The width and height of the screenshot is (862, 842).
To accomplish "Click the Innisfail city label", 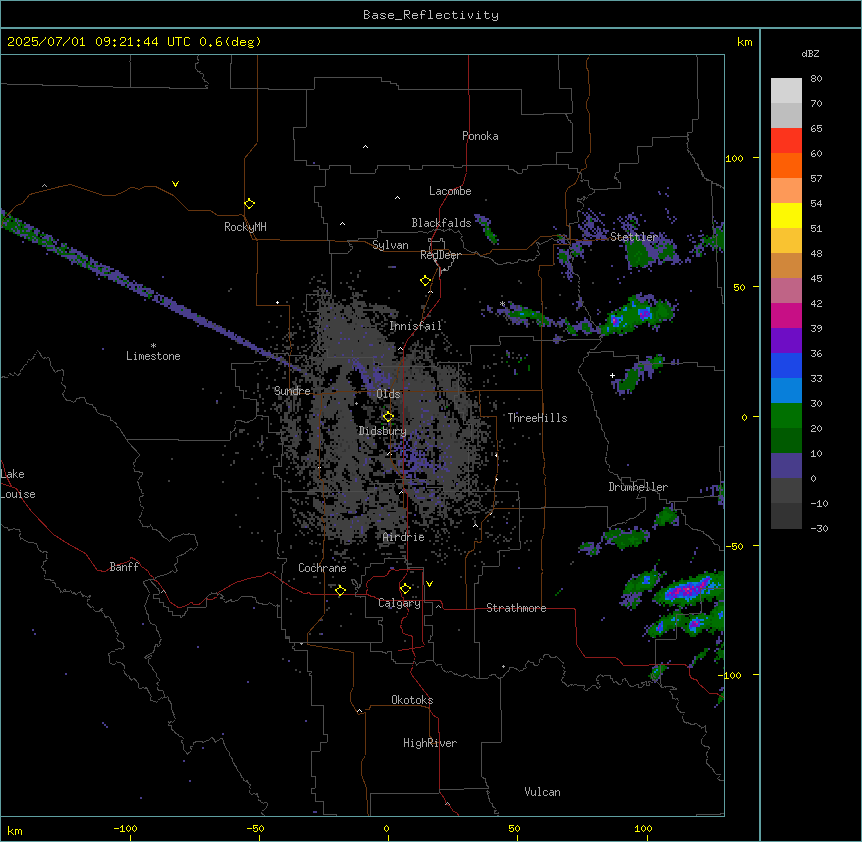I will pos(416,326).
